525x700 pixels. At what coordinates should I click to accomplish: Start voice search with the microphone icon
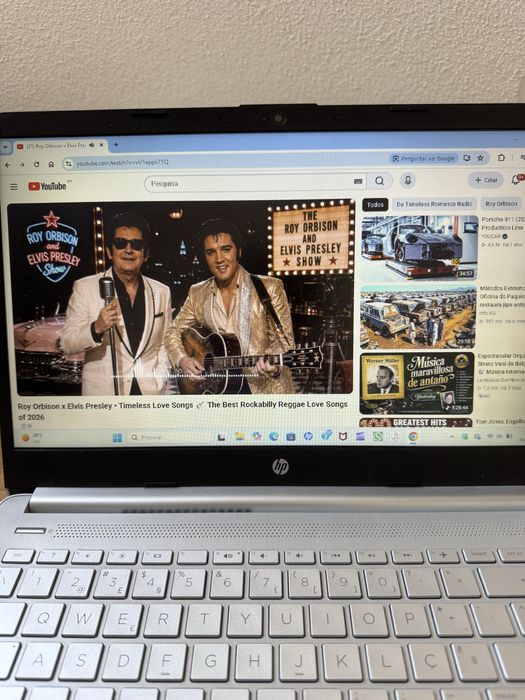coord(407,180)
